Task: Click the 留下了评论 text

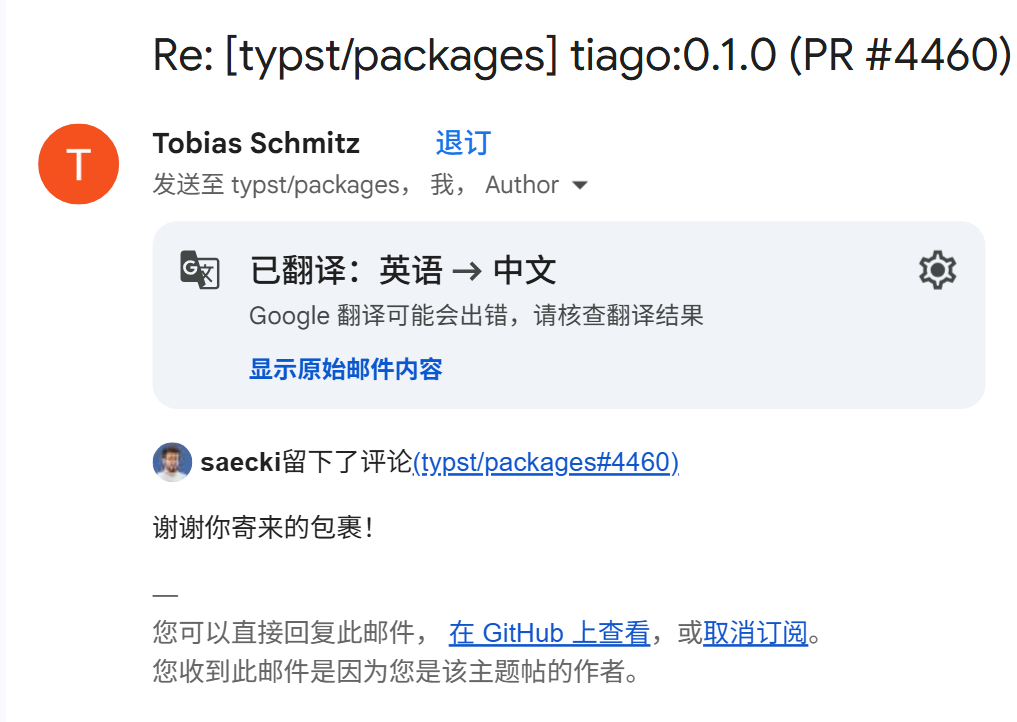Action: coord(347,462)
